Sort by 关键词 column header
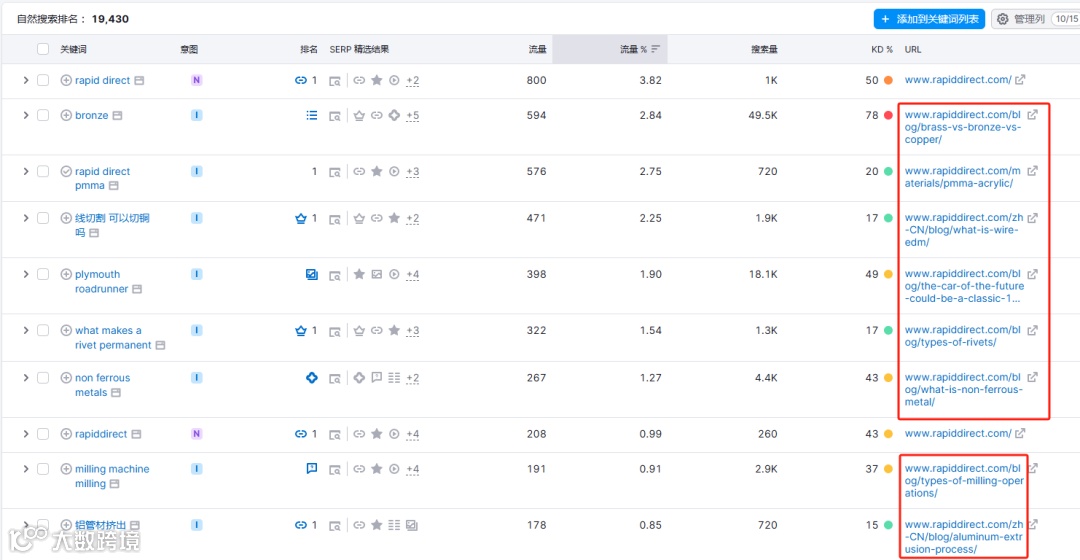 click(x=73, y=50)
